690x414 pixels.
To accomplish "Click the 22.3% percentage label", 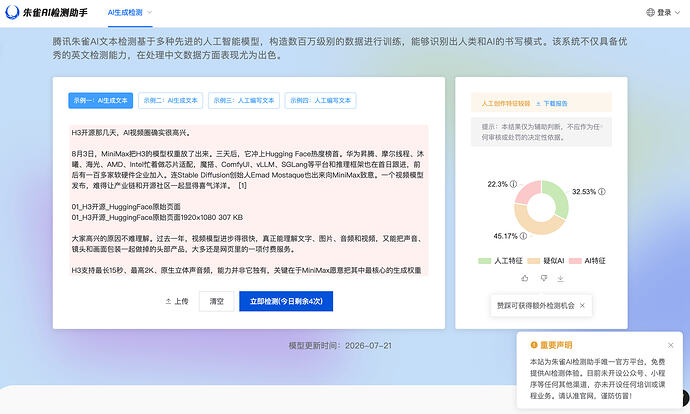I will [x=497, y=184].
